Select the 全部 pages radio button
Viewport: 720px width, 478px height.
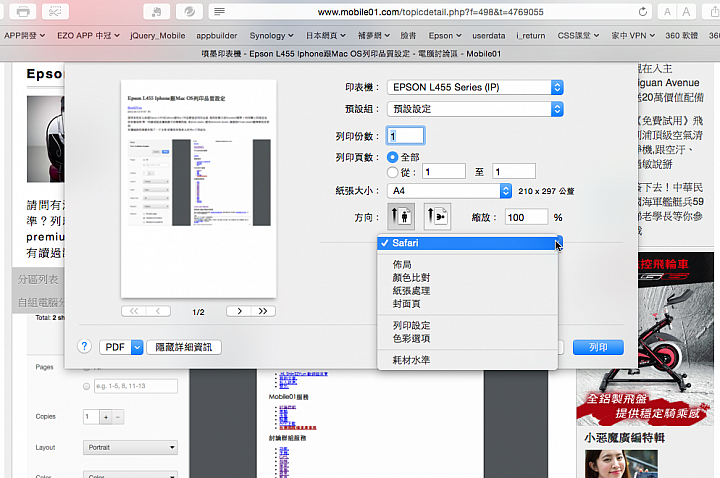(392, 157)
